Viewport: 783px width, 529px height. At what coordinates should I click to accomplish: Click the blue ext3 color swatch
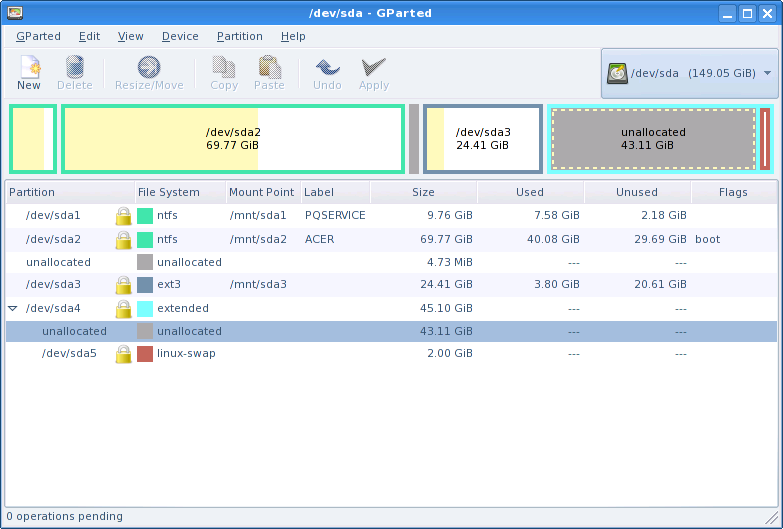(x=145, y=285)
